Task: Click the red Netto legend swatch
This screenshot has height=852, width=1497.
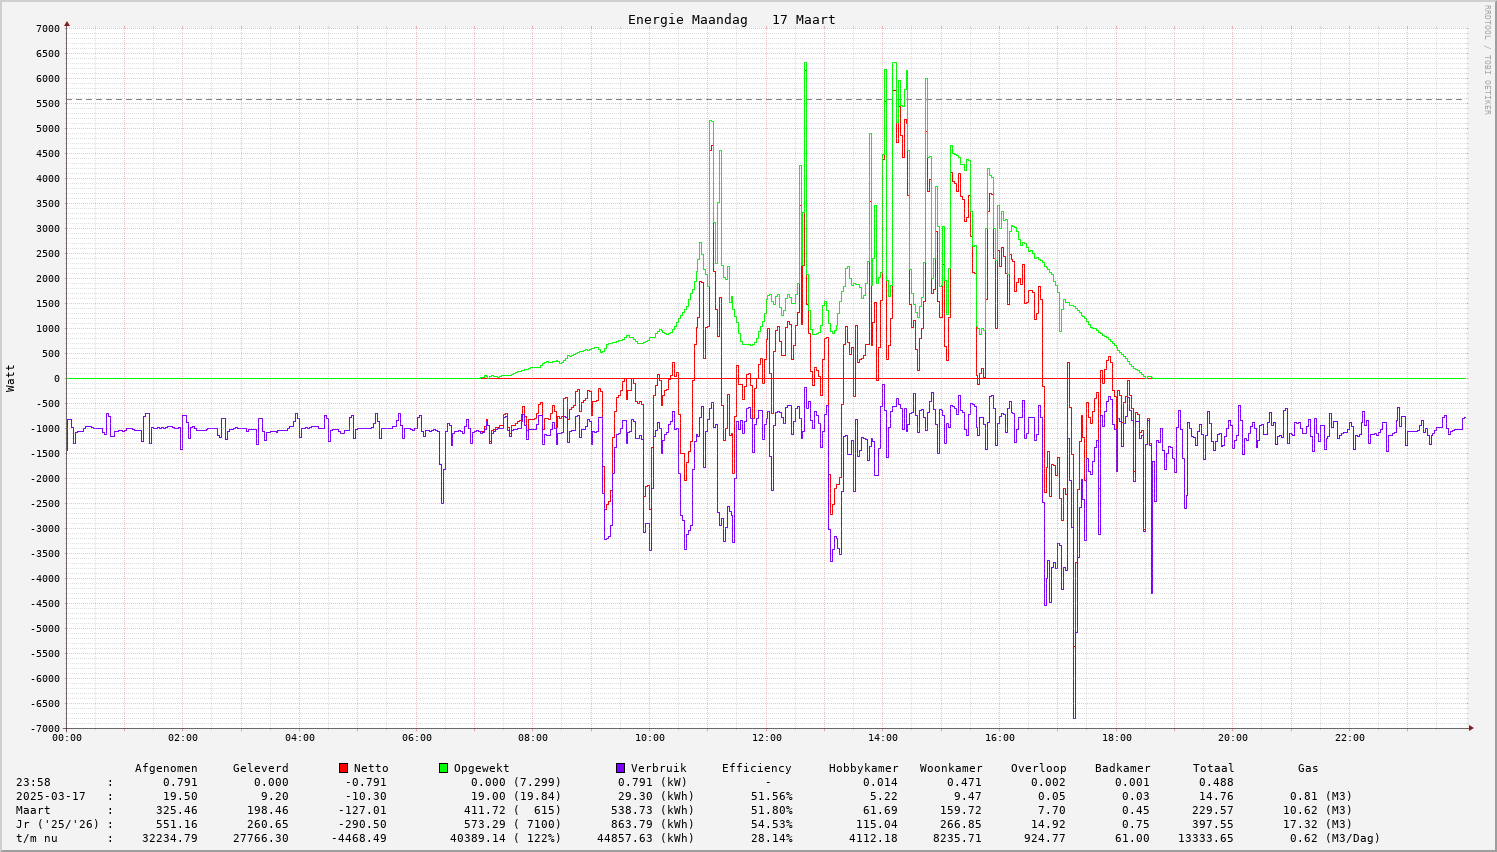Action: [x=344, y=768]
